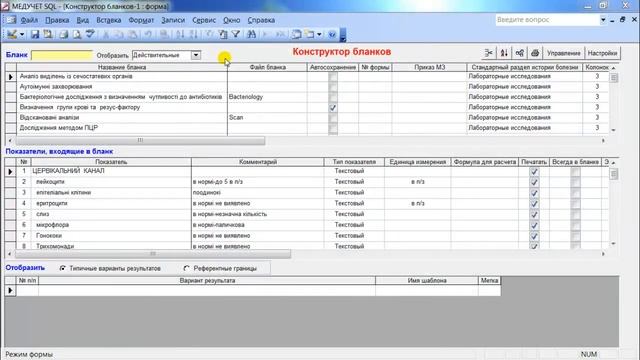640x360 pixels.
Task: Toggle Печатать checkbox for лейкоцити row
Action: pos(534,182)
